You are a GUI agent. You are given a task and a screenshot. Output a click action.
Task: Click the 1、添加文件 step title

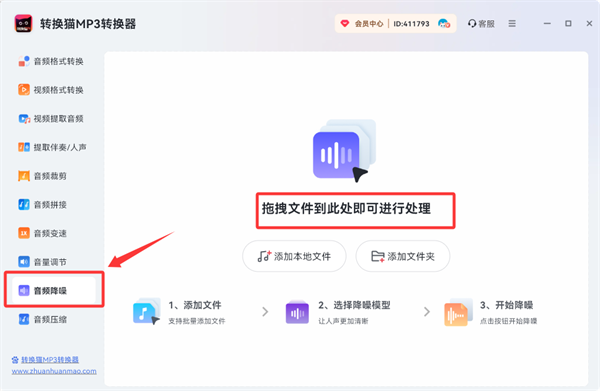coord(195,305)
